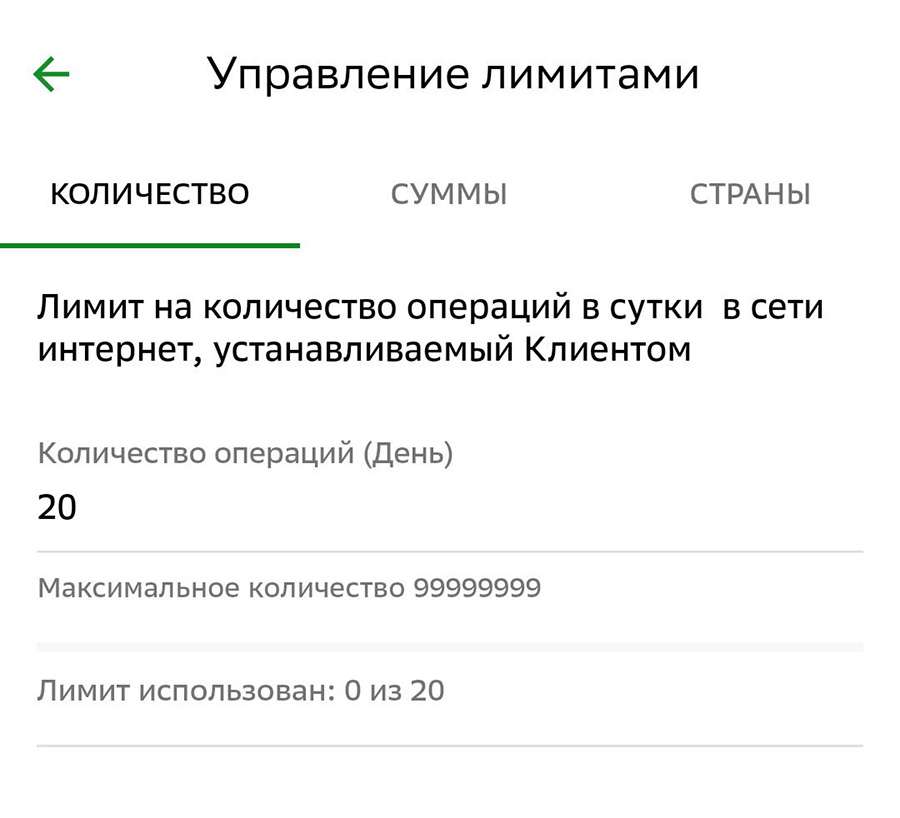The width and height of the screenshot is (900, 818).
Task: Return to previous screen via back arrow
Action: point(53,72)
